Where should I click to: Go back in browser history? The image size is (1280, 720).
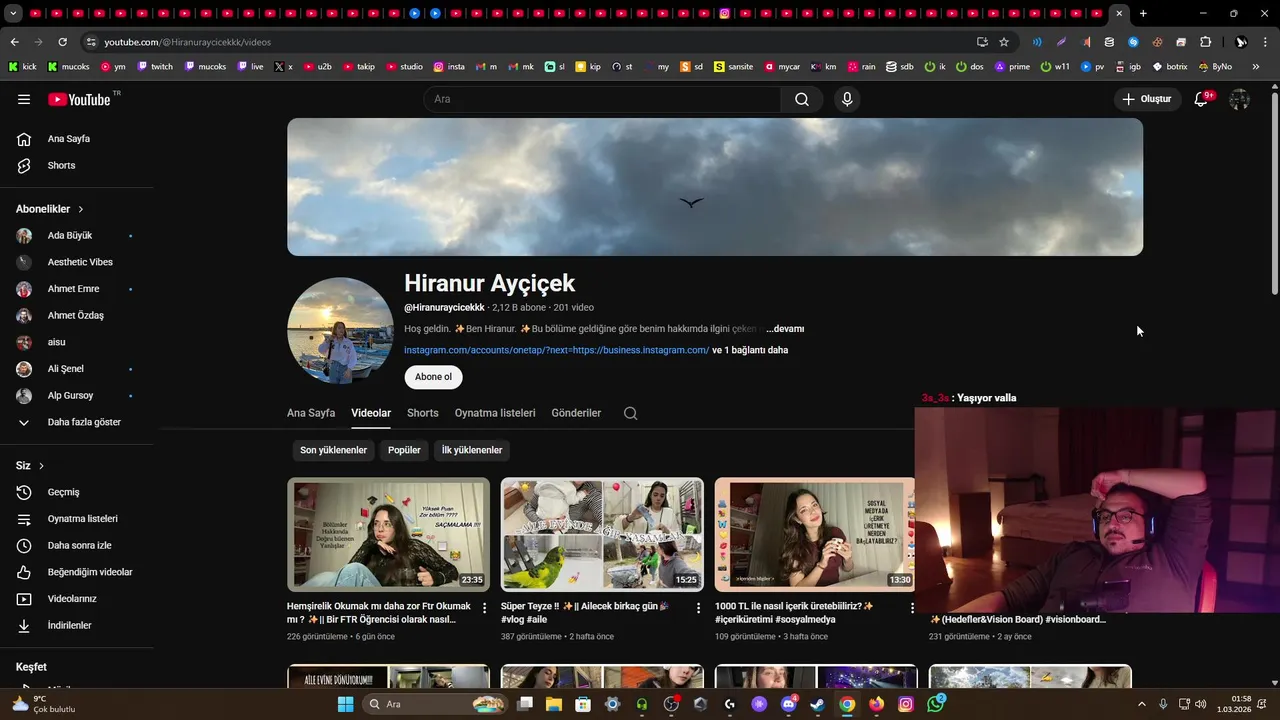pos(14,42)
